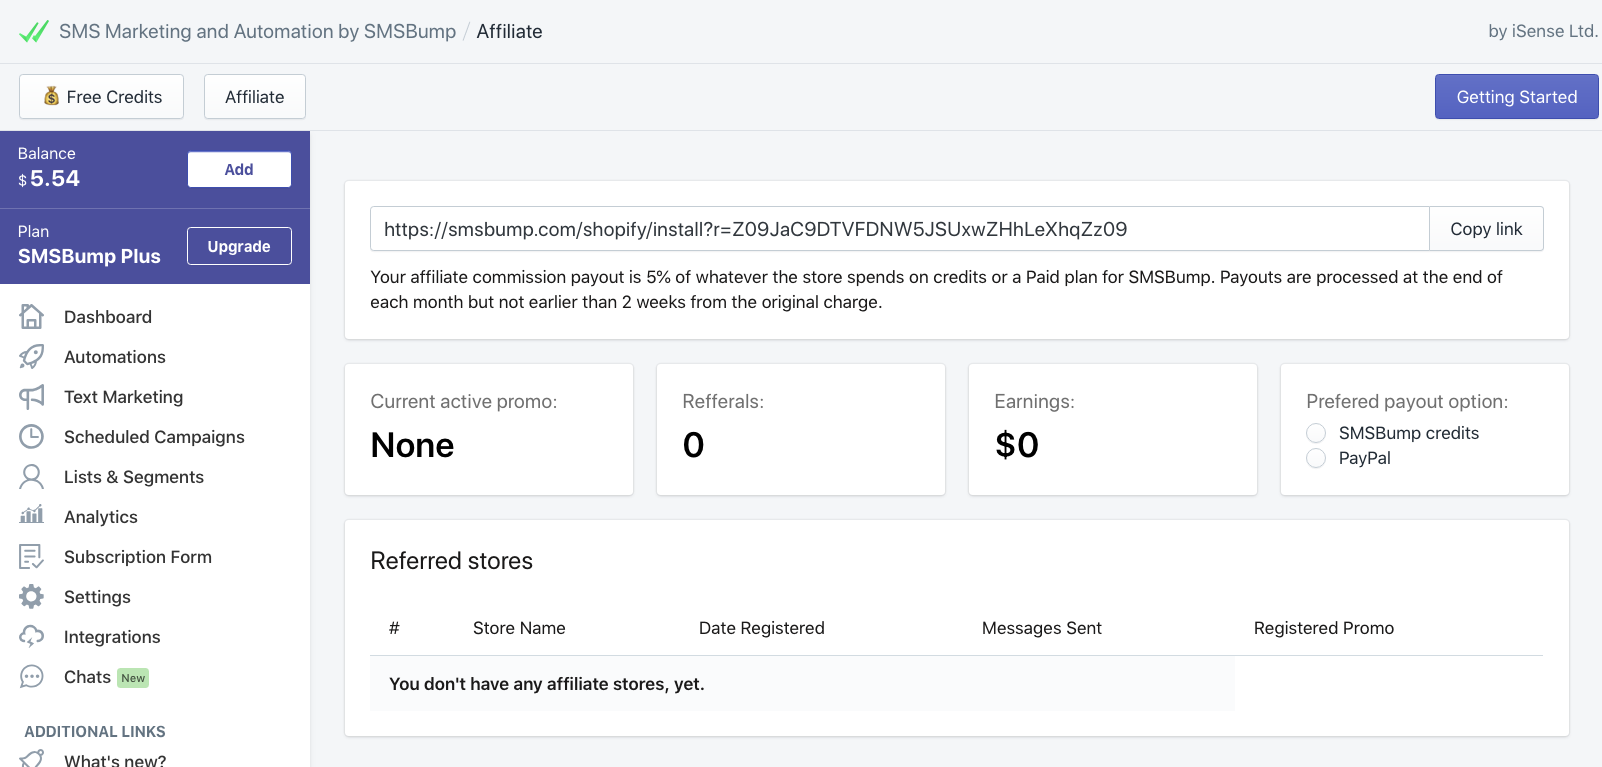
Task: Click the SMSBump Plus plan name
Action: click(89, 256)
